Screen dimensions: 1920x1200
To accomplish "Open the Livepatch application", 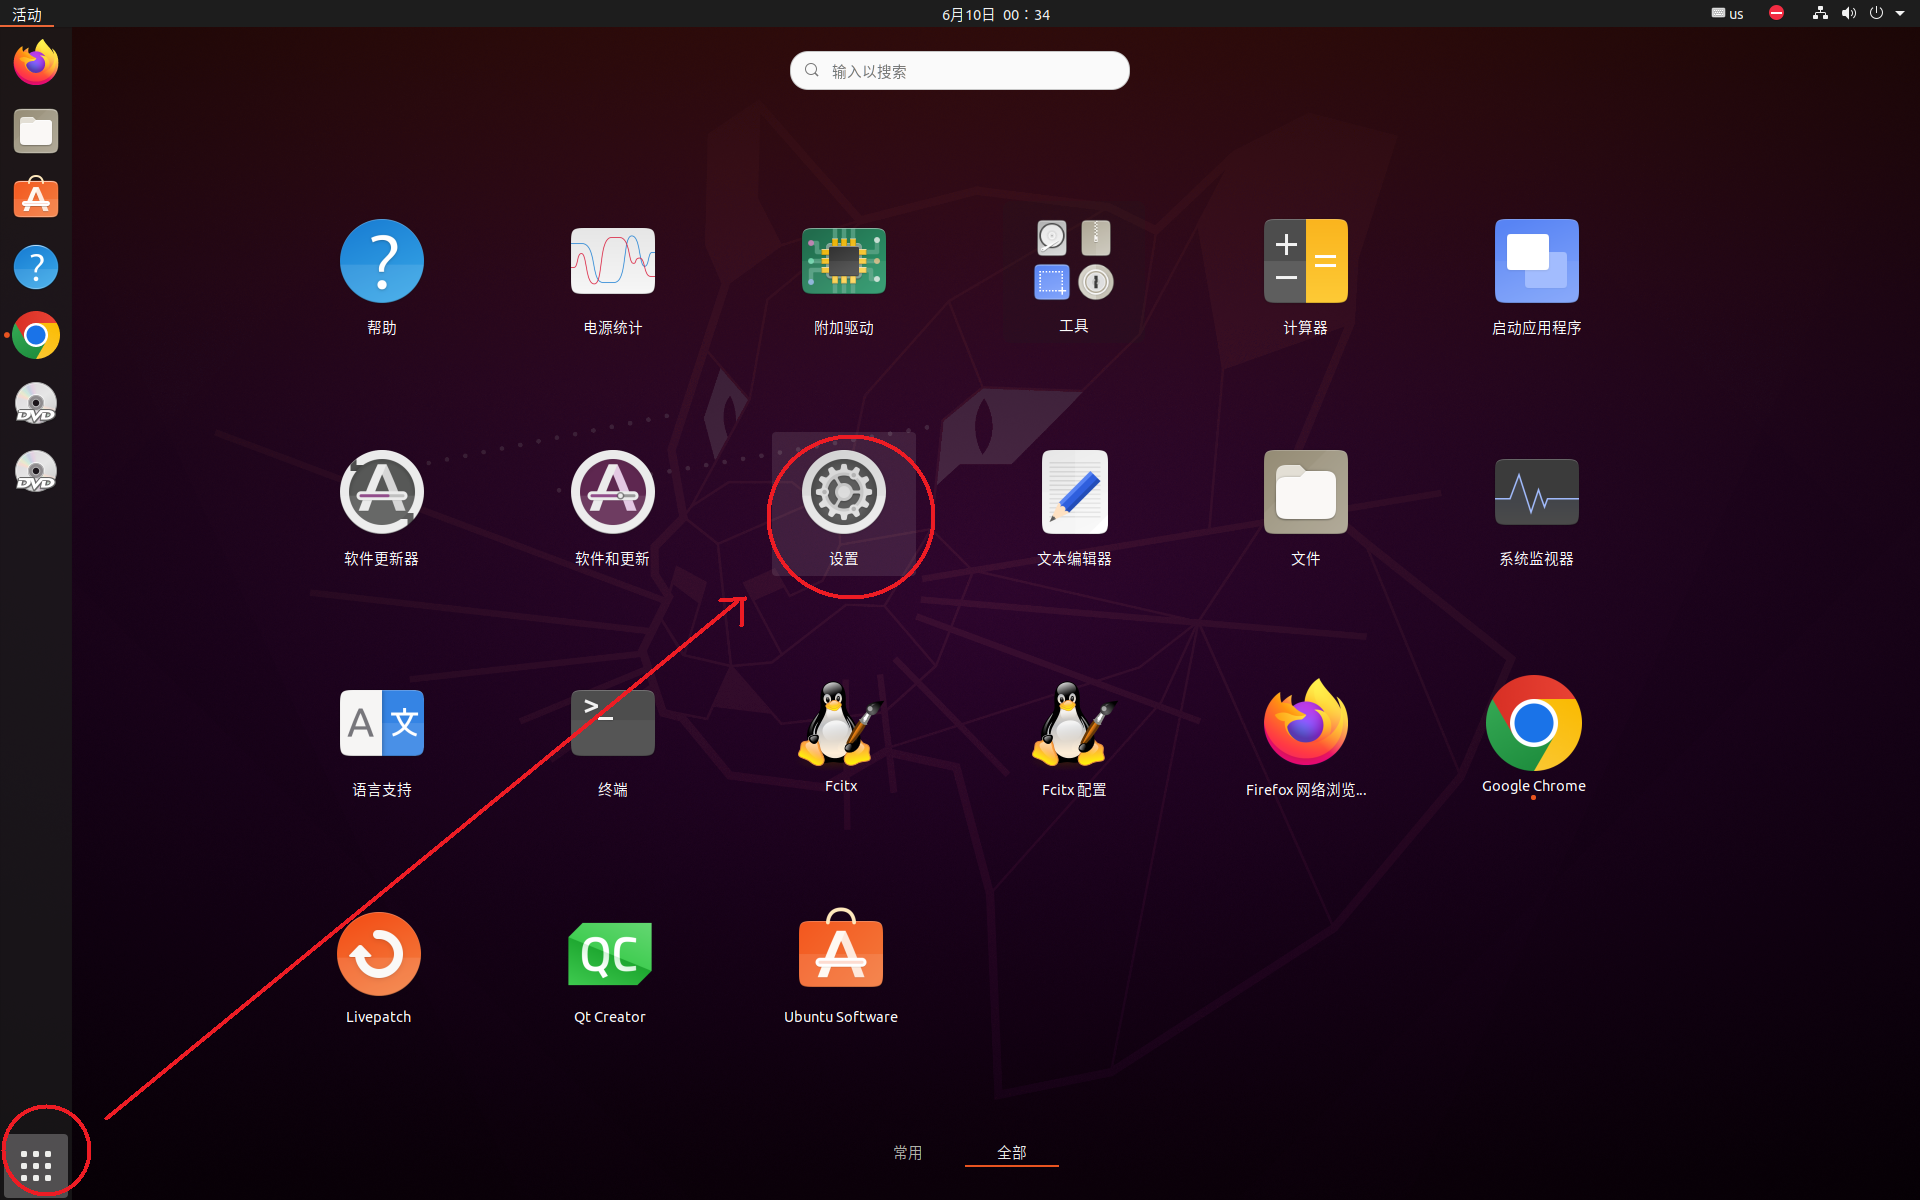I will tap(378, 955).
